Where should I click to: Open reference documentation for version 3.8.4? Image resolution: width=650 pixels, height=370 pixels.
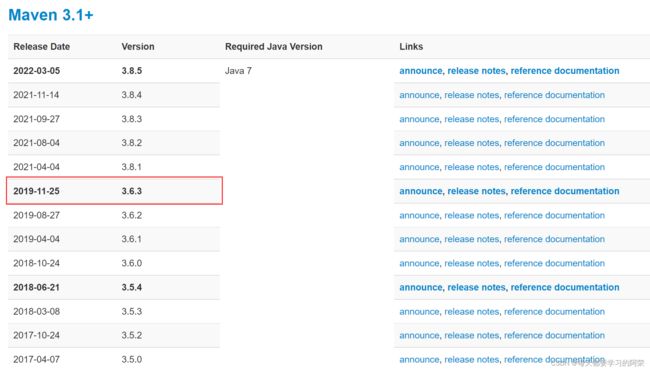pos(554,95)
